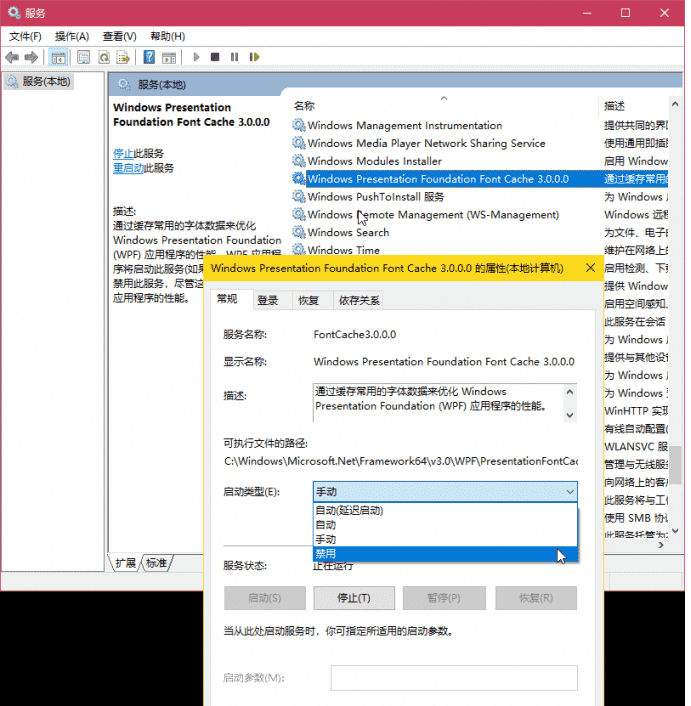Switch to the 标准 view tab

pos(156,563)
